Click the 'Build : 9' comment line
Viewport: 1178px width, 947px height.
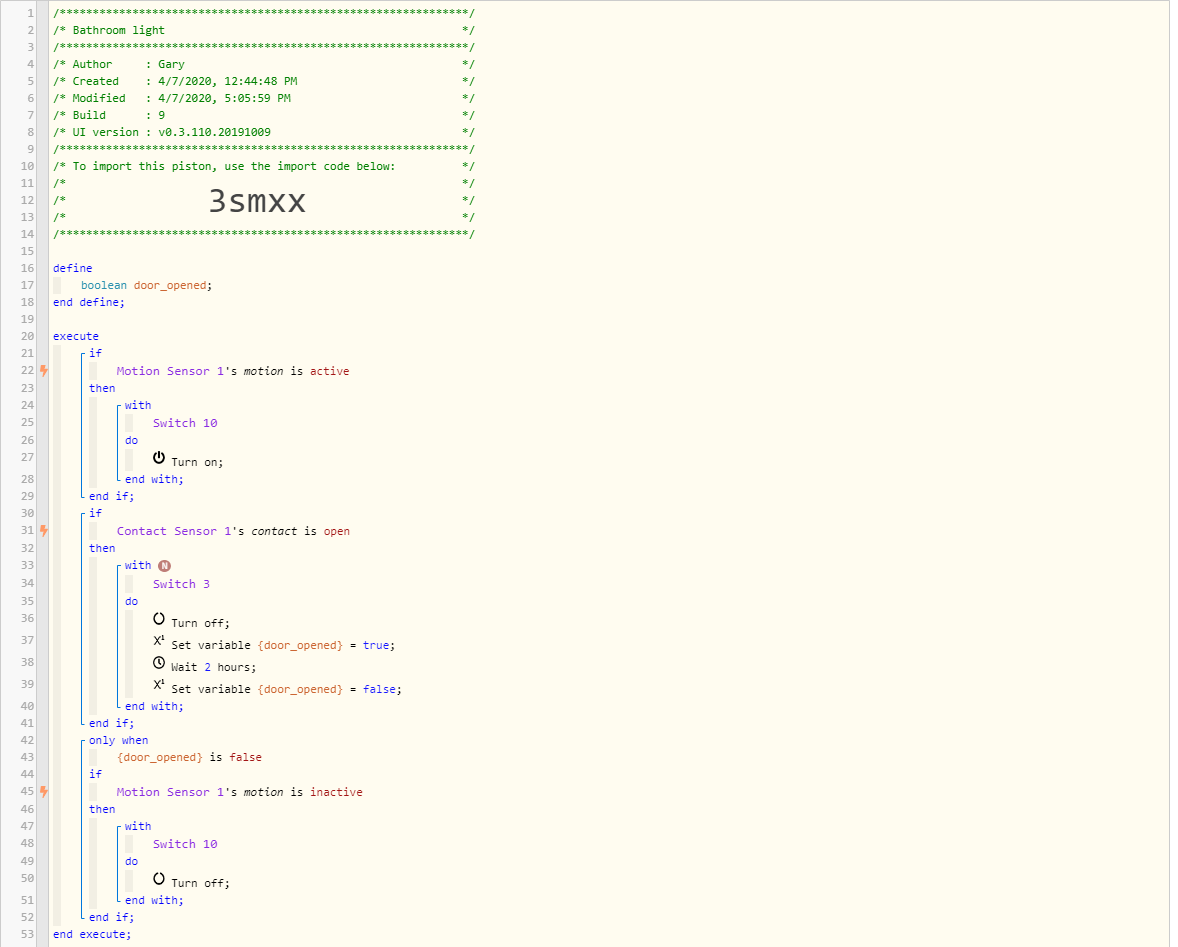pyautogui.click(x=263, y=115)
